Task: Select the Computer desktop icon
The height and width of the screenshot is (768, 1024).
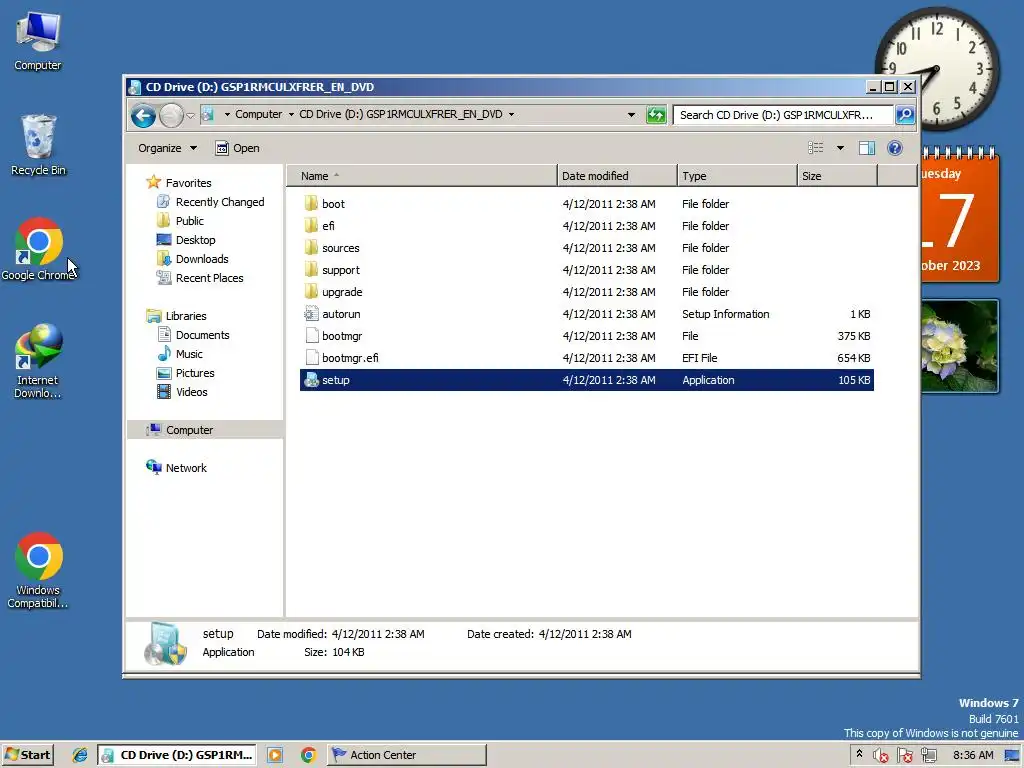Action: tap(38, 41)
